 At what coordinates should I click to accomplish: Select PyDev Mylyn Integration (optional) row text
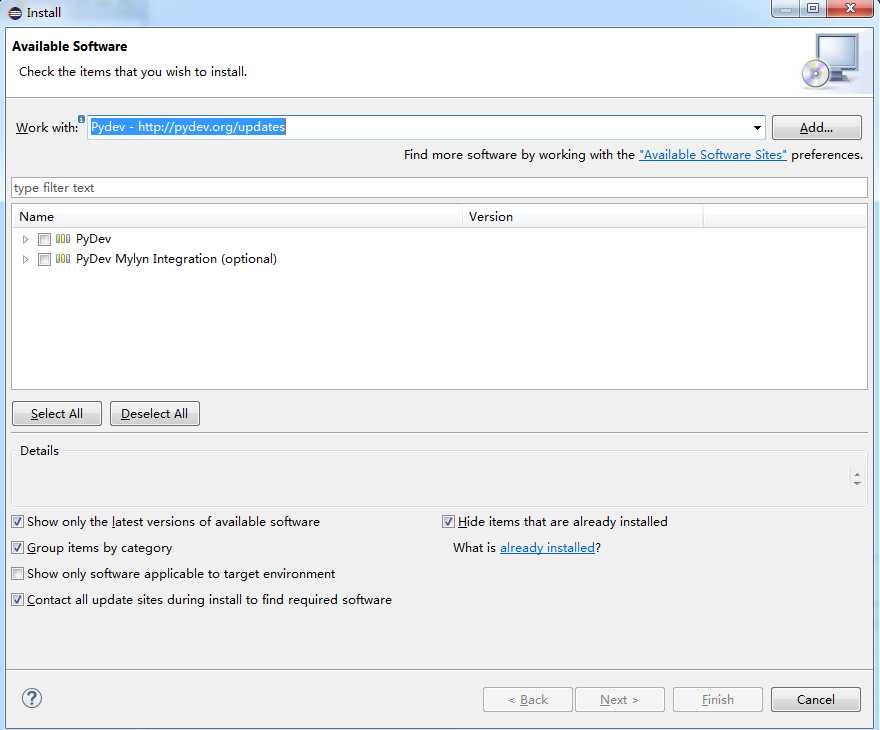pos(176,259)
